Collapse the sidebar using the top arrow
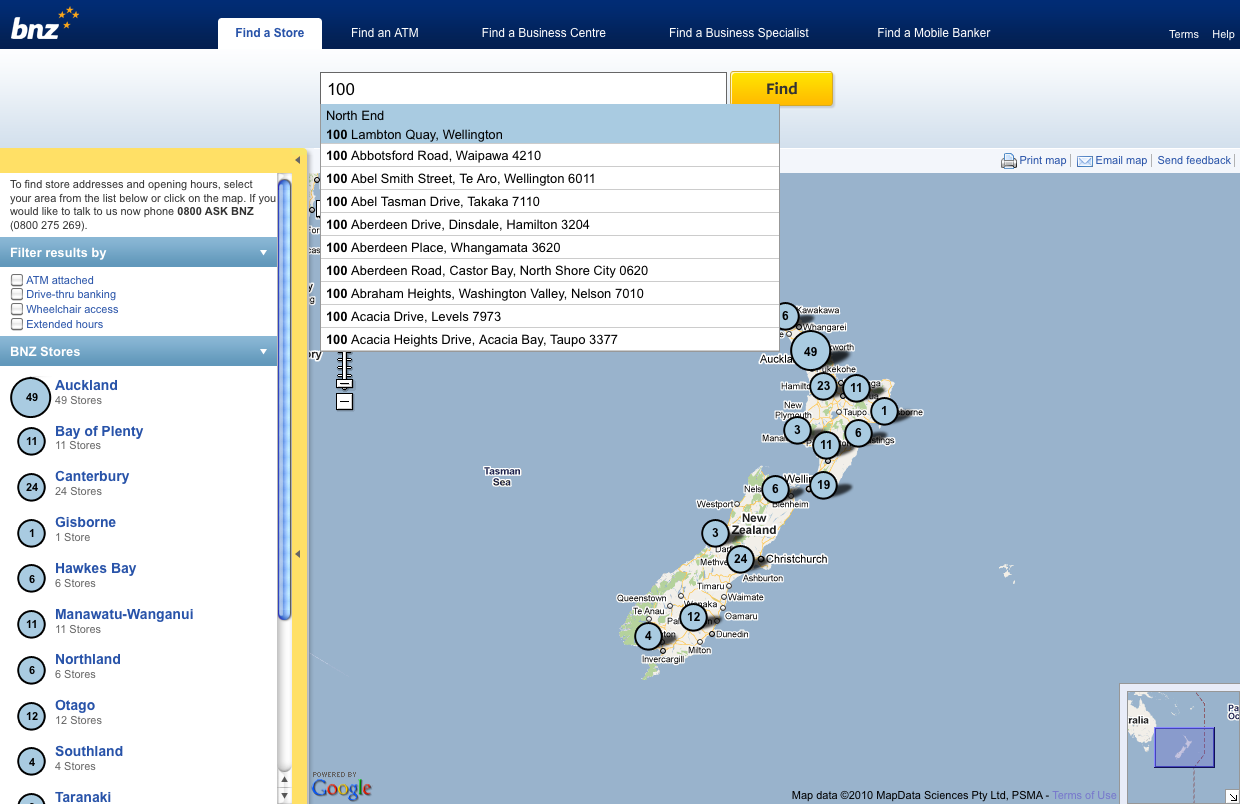The image size is (1240, 804). coord(297,160)
